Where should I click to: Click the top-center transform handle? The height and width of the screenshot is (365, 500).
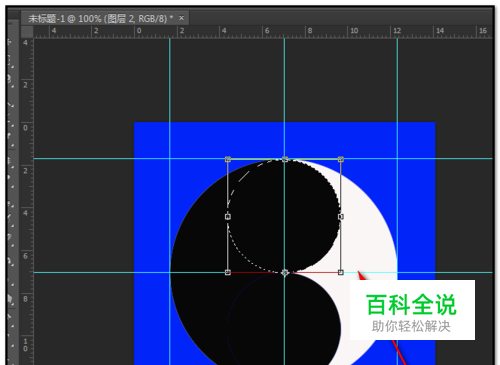284,159
